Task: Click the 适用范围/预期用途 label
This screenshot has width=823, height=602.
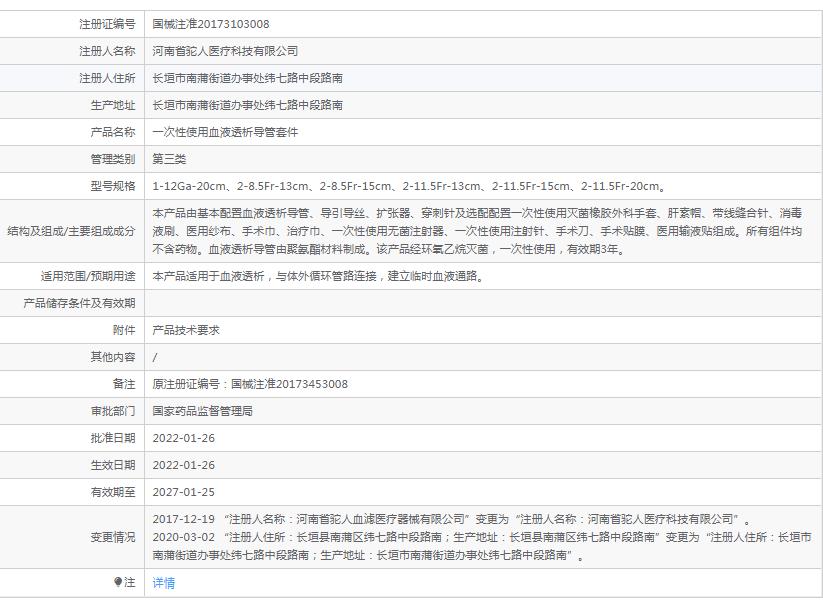Action: (88, 276)
